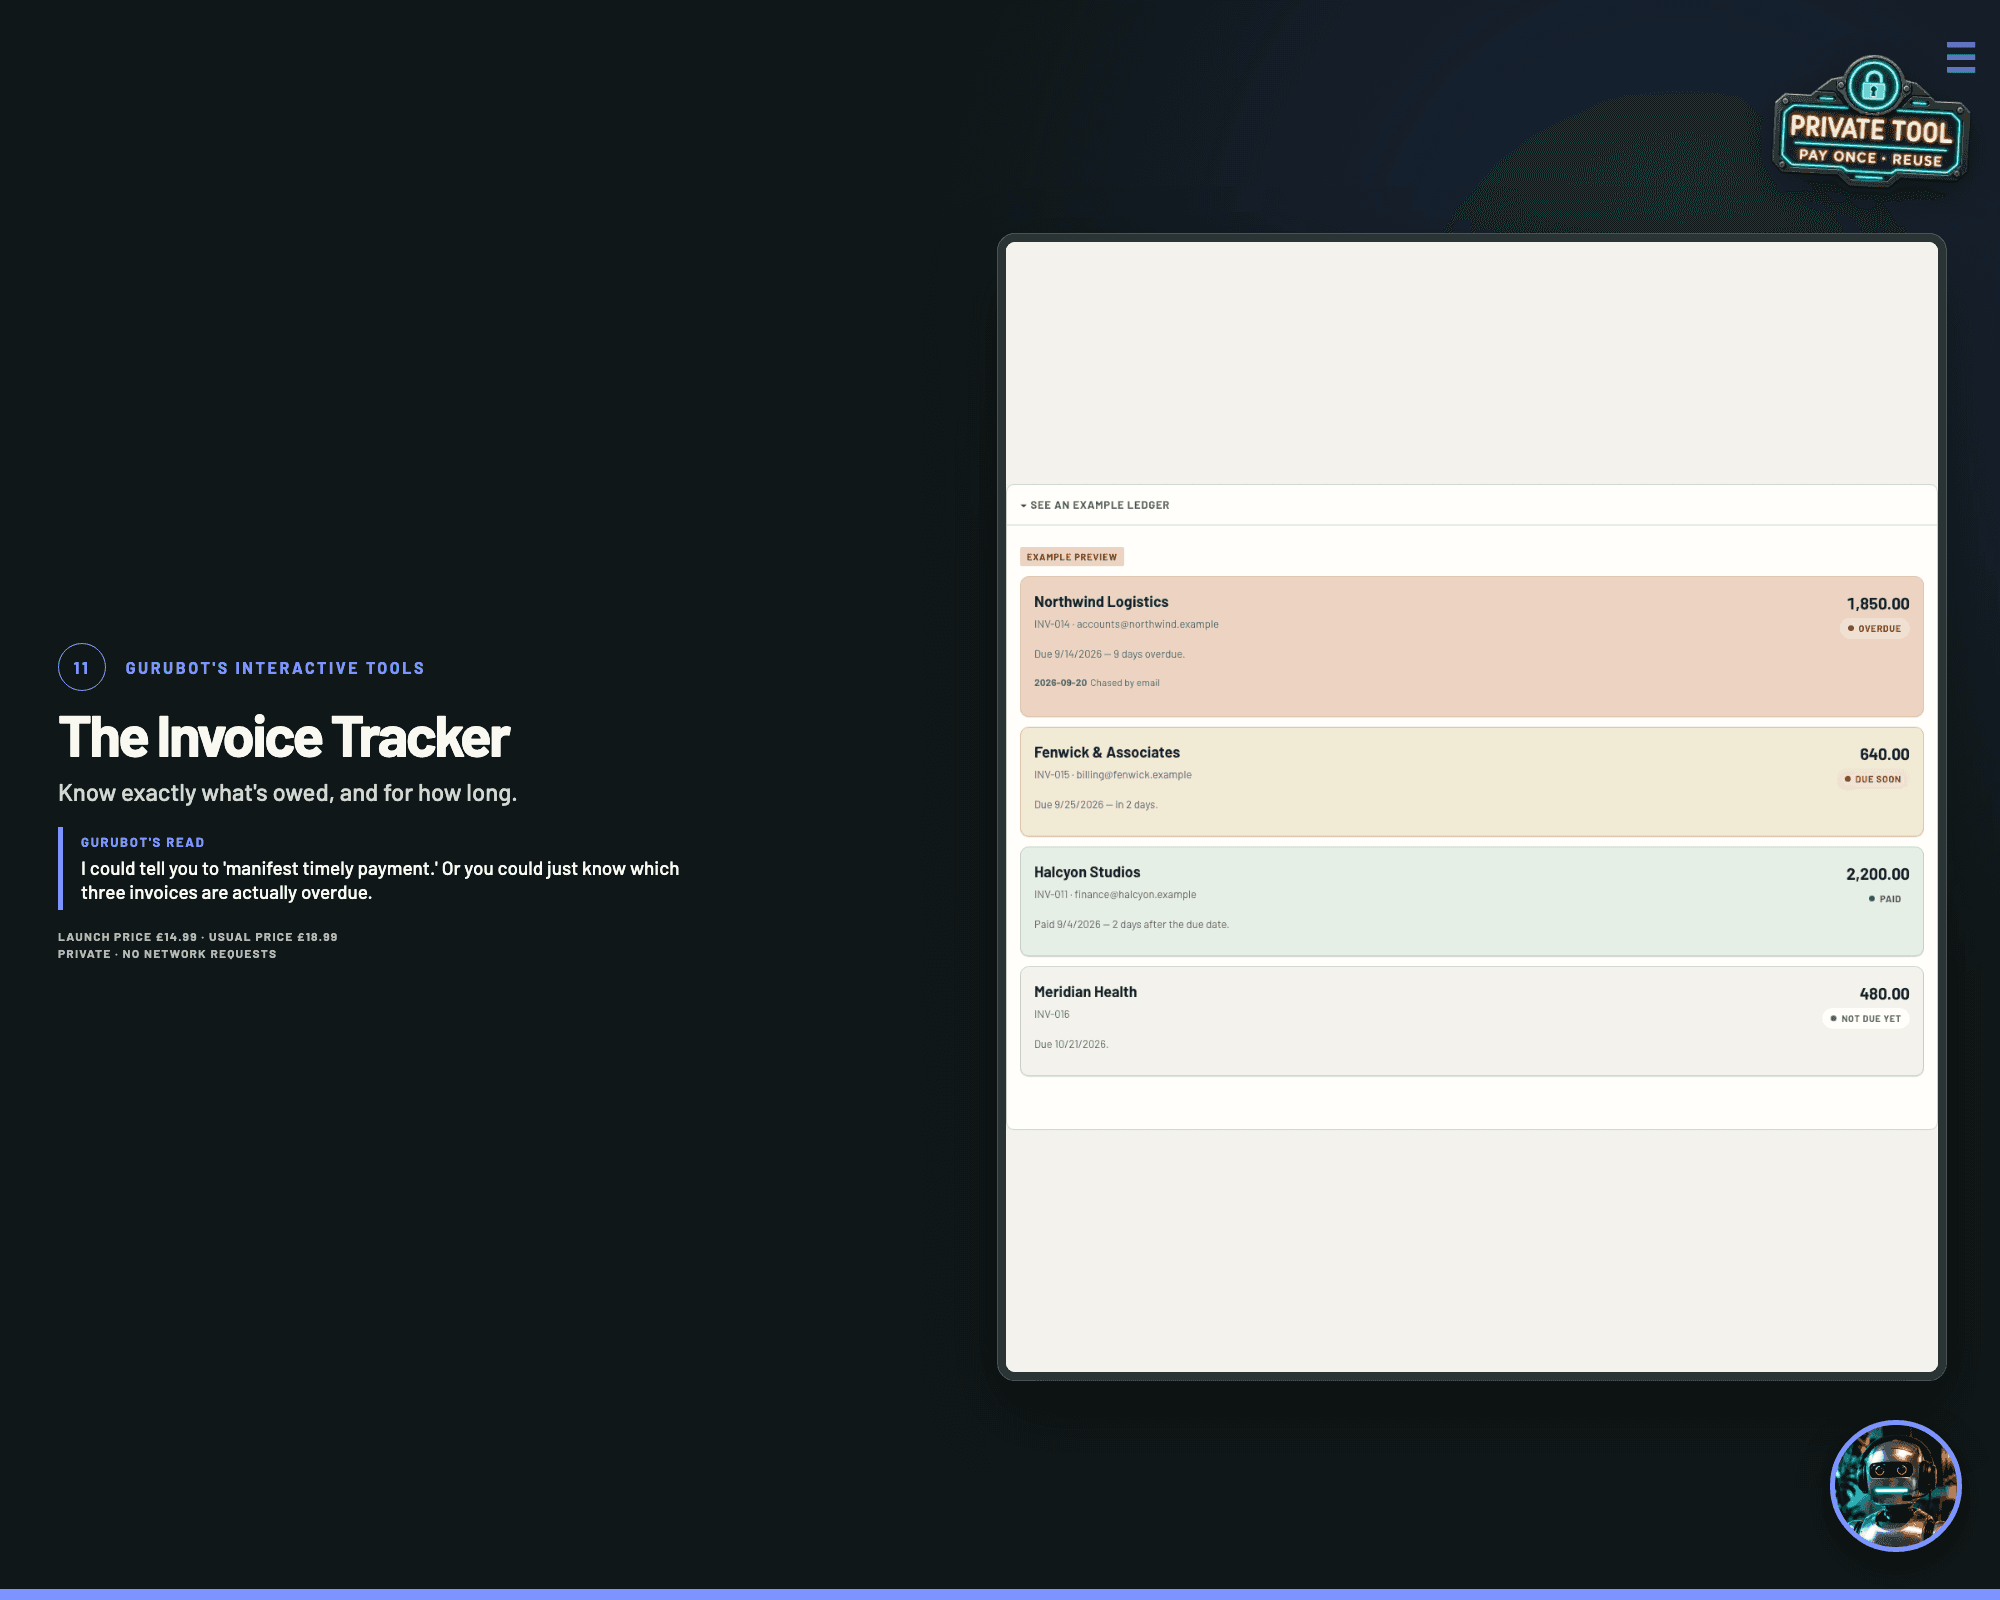Viewport: 2000px width, 1600px height.
Task: Click the billing@fenwick.example email text
Action: click(x=1134, y=774)
